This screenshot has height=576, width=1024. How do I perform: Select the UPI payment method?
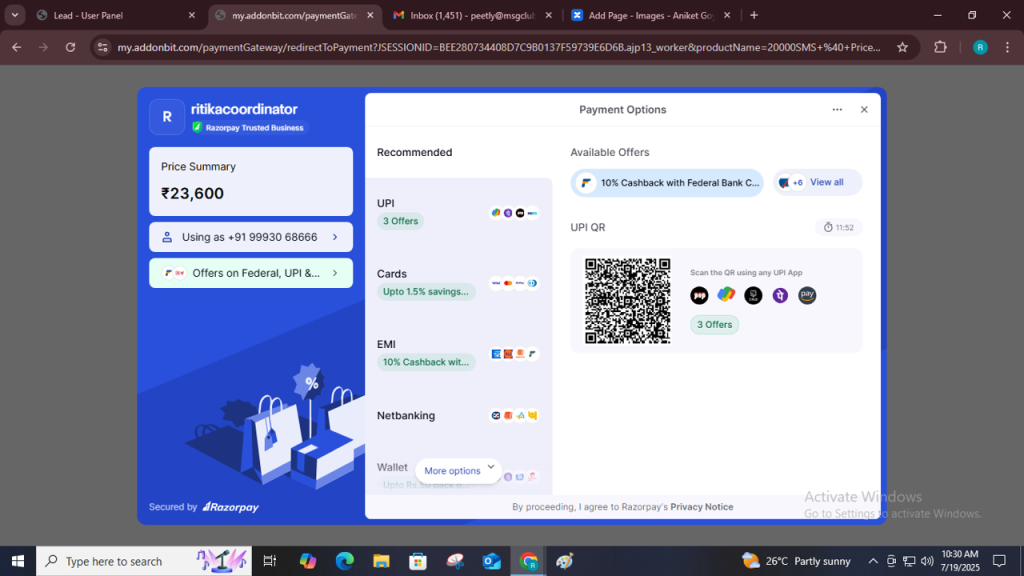pyautogui.click(x=458, y=213)
